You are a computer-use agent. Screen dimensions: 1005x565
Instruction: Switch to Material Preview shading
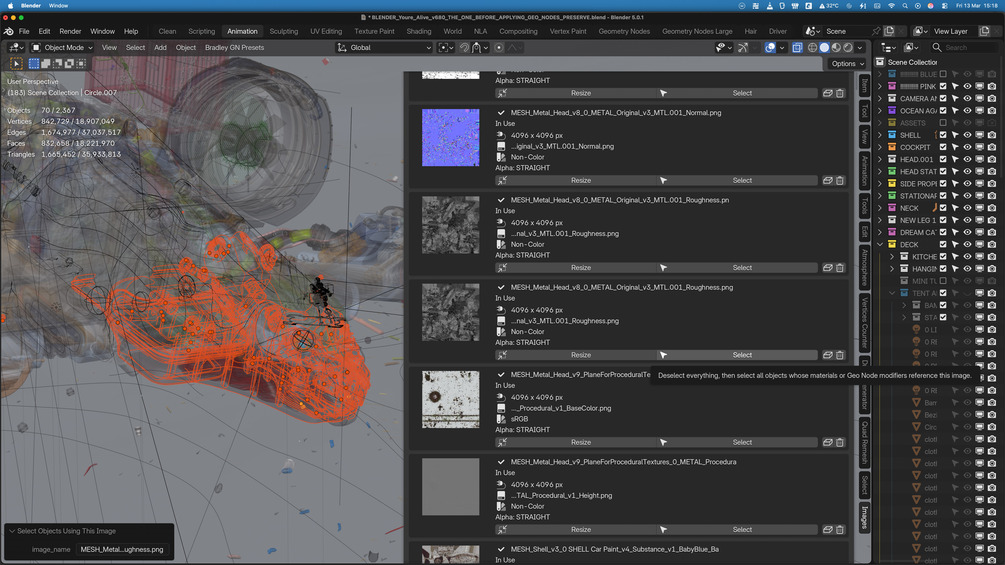click(x=836, y=47)
